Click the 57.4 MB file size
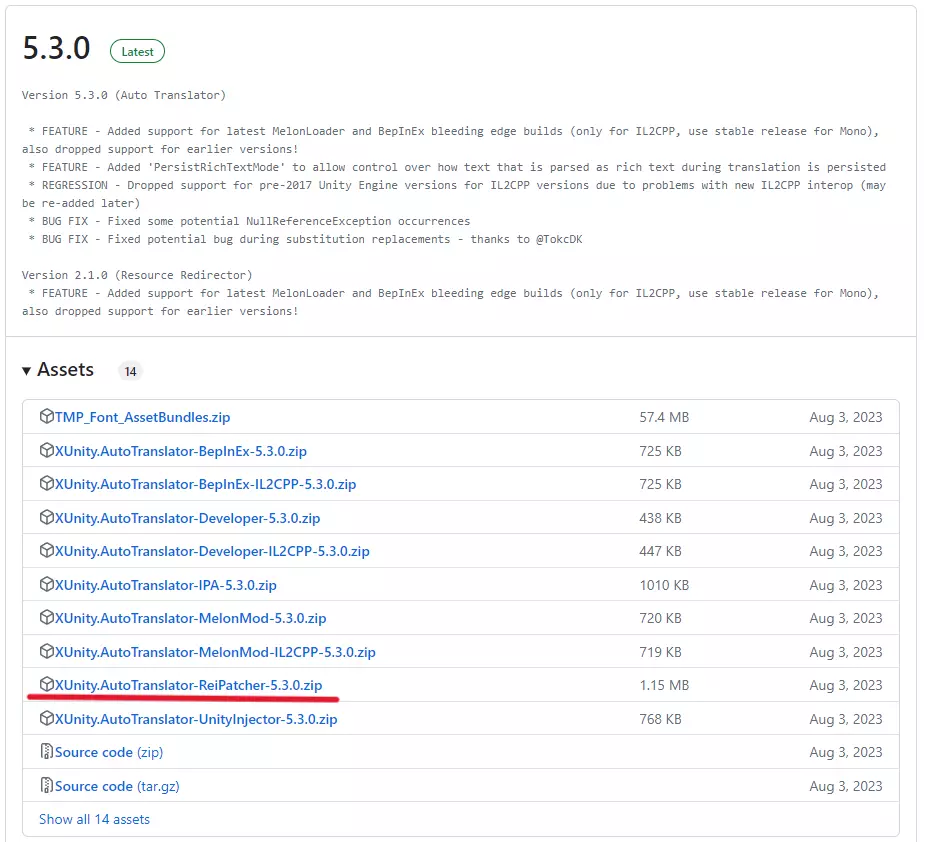The width and height of the screenshot is (937, 842). click(664, 417)
